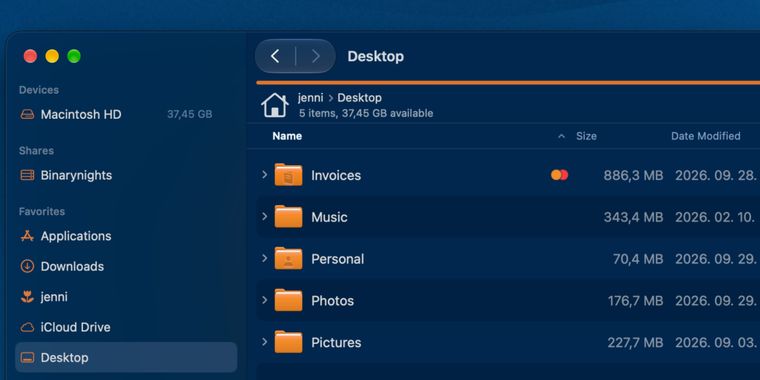Click jenni in the path breadcrumb

(310, 98)
